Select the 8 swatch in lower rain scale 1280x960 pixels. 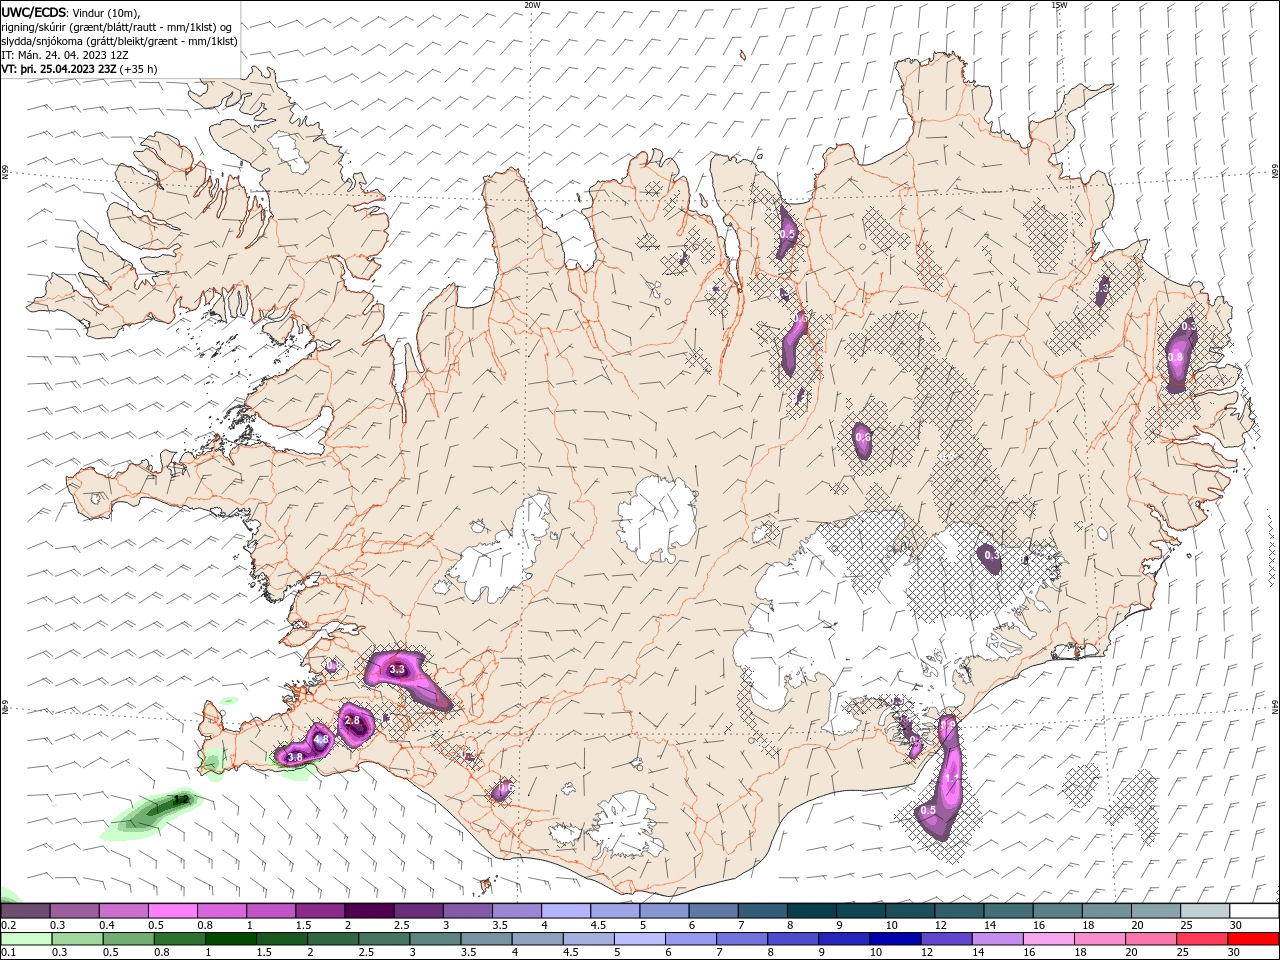point(793,939)
